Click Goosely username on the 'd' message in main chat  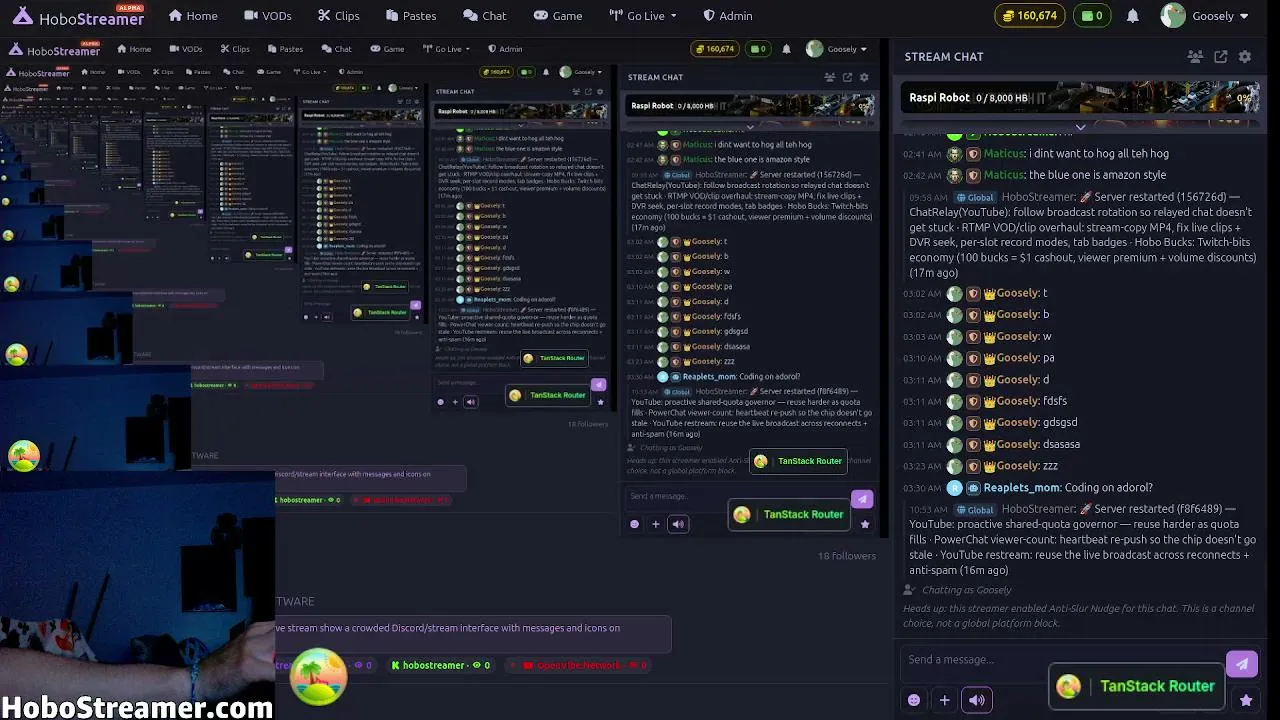coord(1018,380)
